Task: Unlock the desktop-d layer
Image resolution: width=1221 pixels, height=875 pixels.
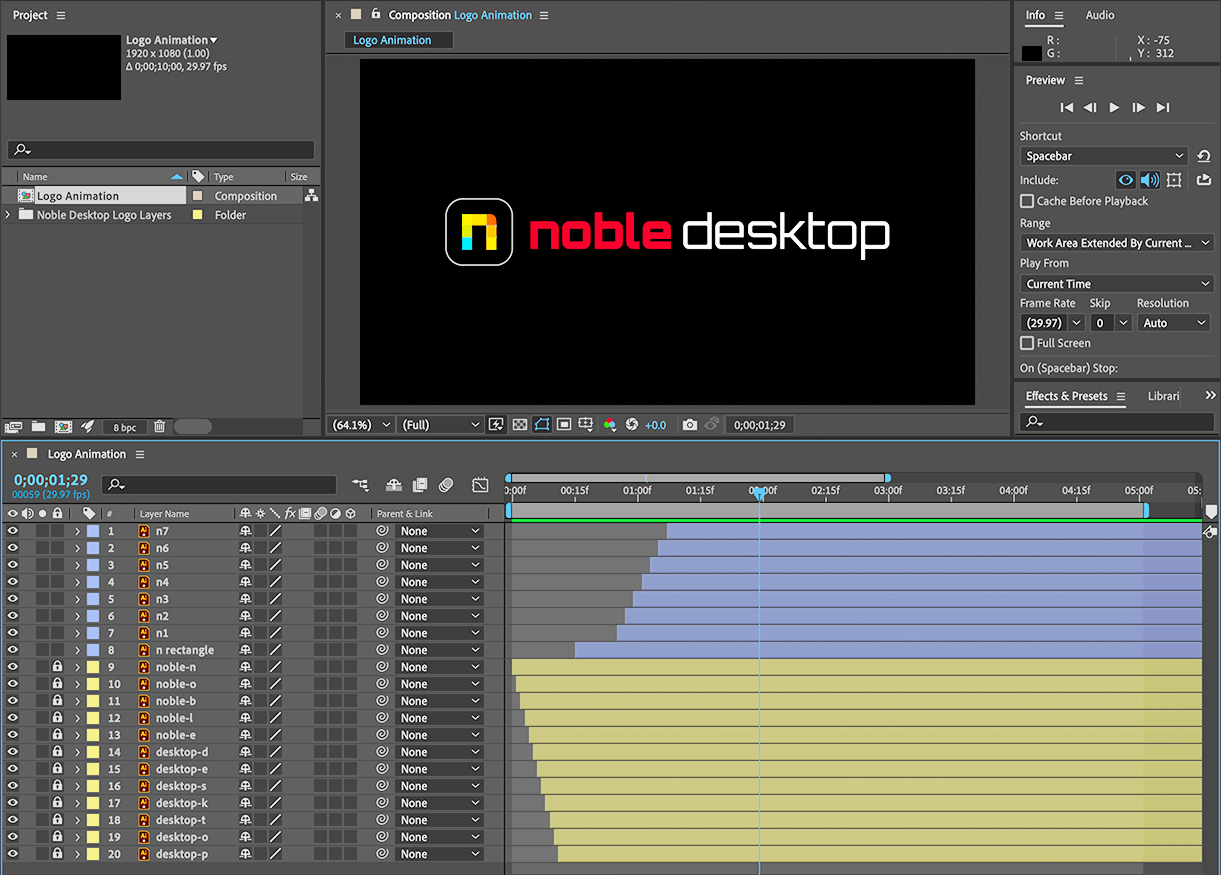Action: pyautogui.click(x=55, y=751)
